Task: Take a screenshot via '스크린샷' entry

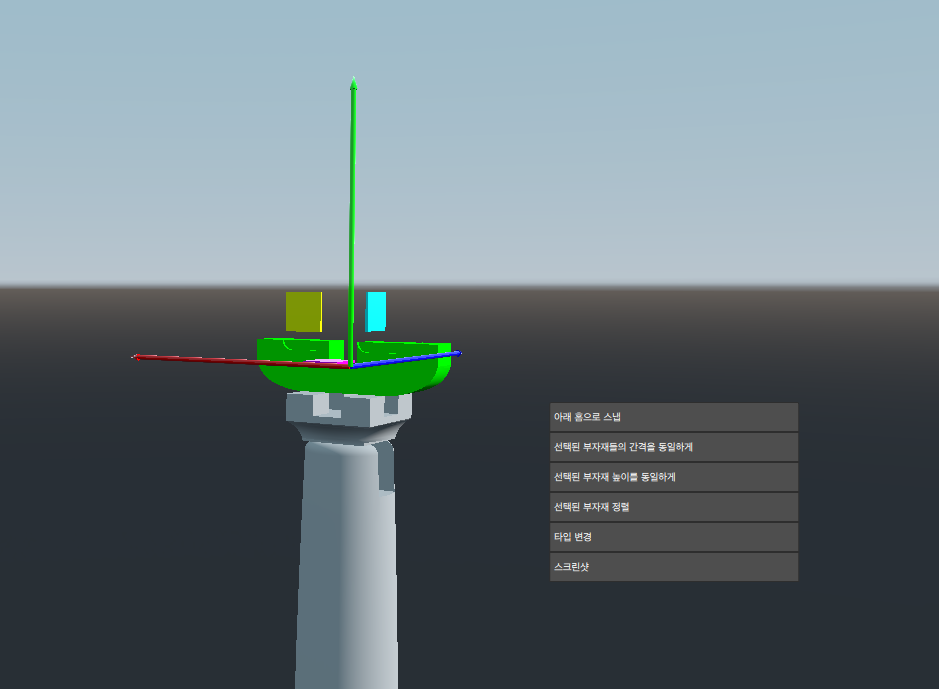Action: point(673,567)
